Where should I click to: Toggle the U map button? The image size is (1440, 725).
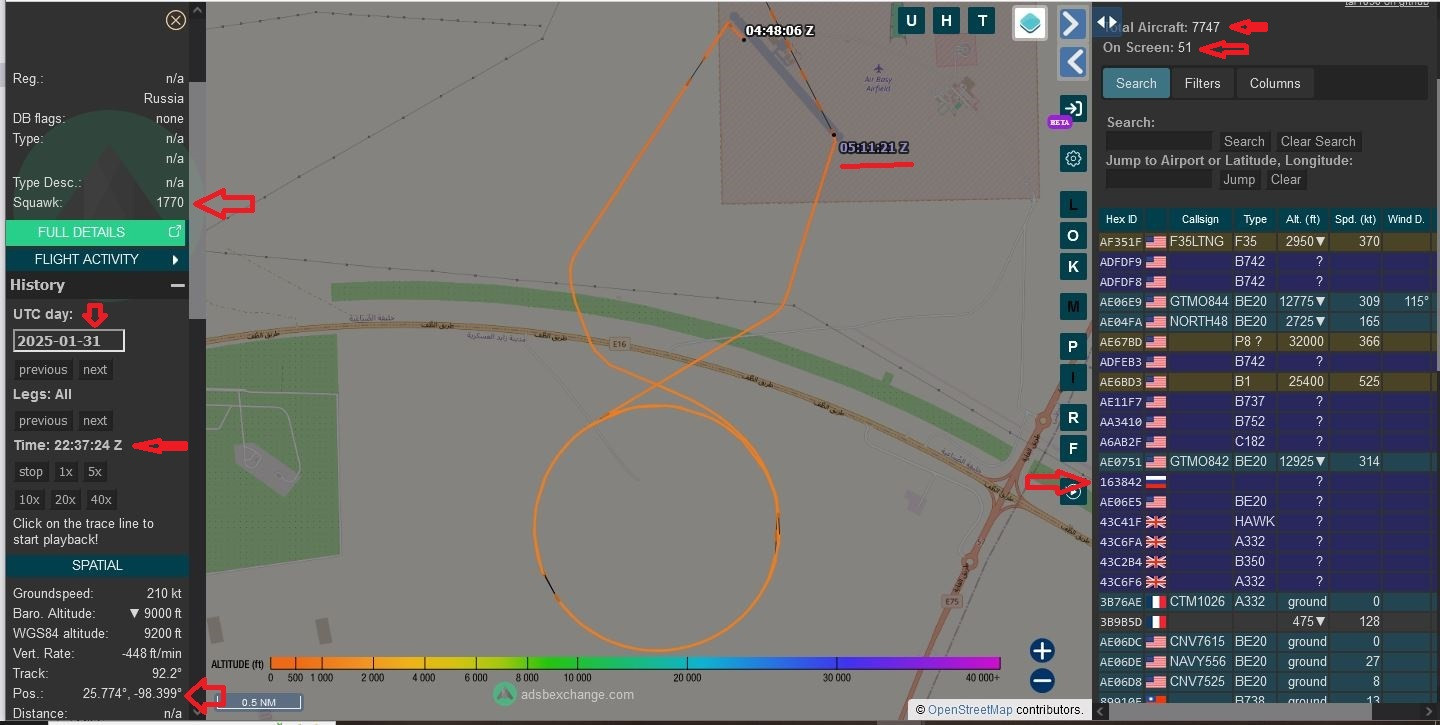[x=911, y=21]
